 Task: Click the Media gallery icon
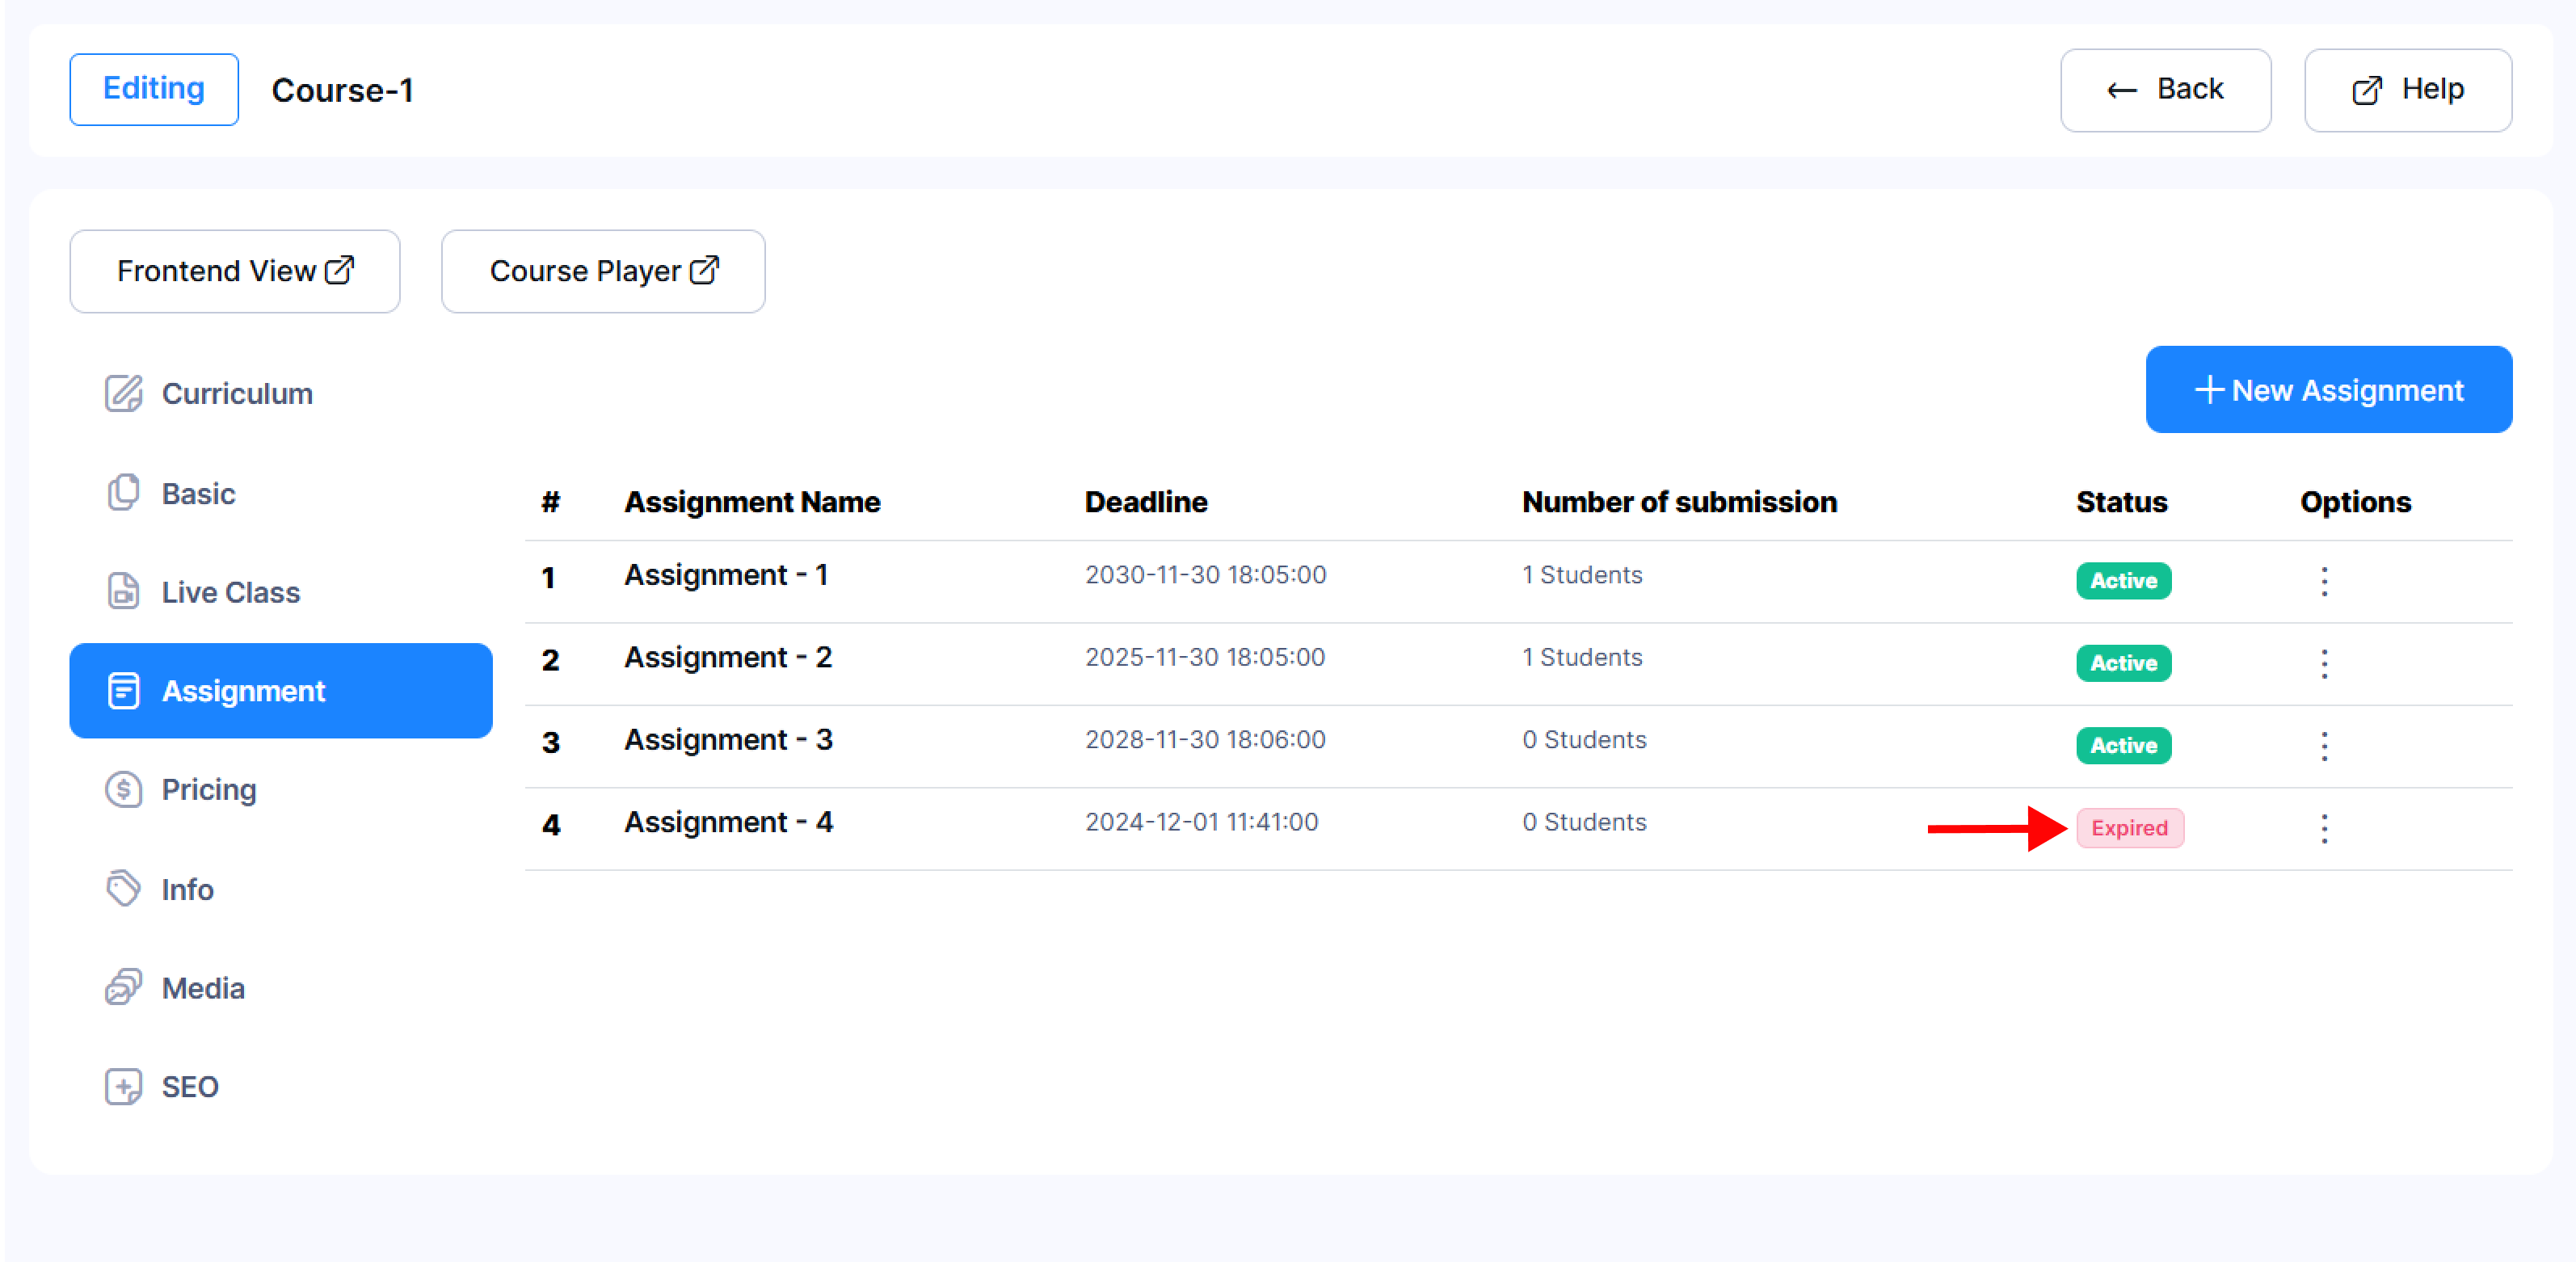click(123, 987)
